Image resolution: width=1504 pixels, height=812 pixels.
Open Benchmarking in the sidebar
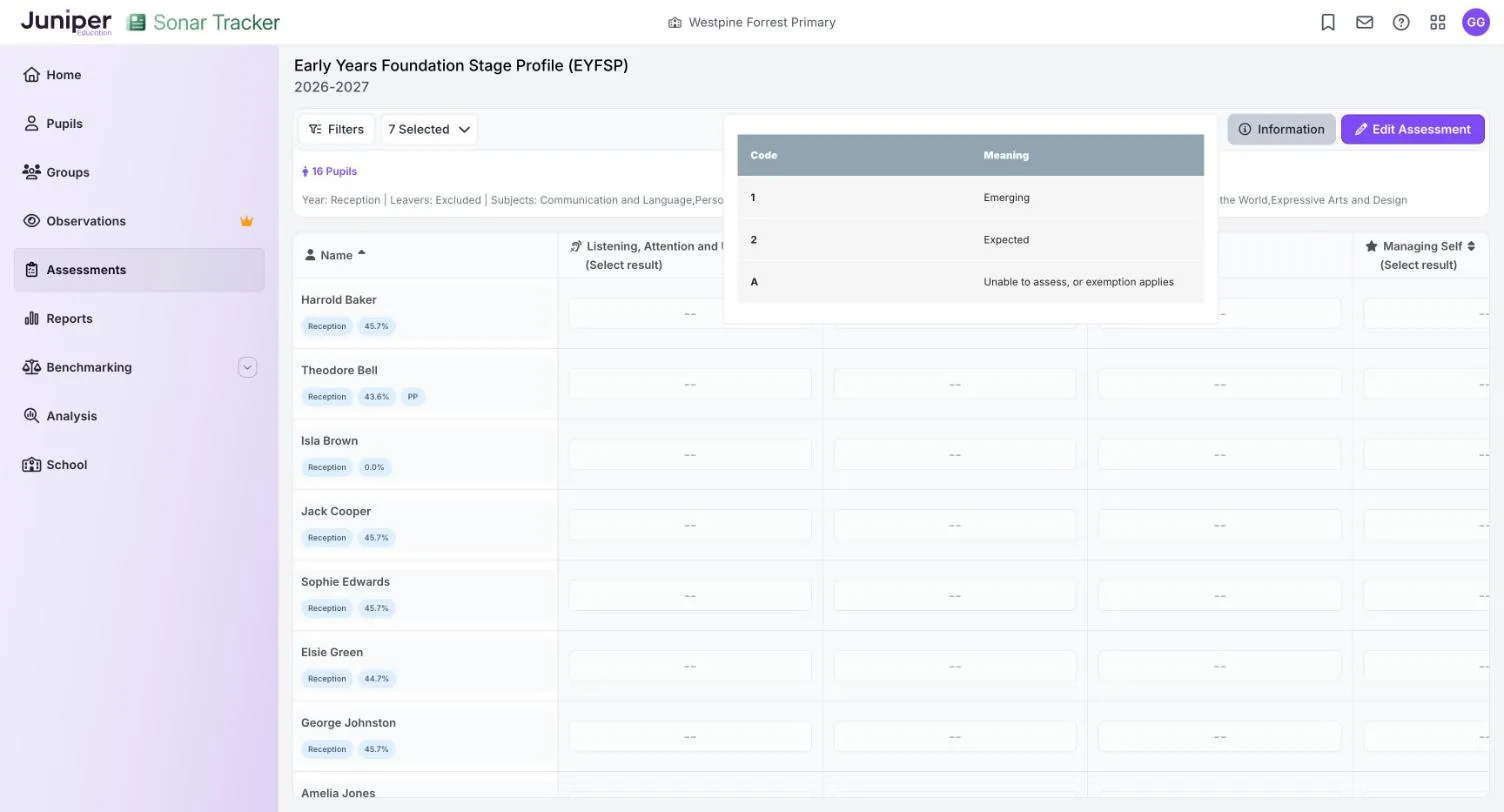click(x=139, y=367)
